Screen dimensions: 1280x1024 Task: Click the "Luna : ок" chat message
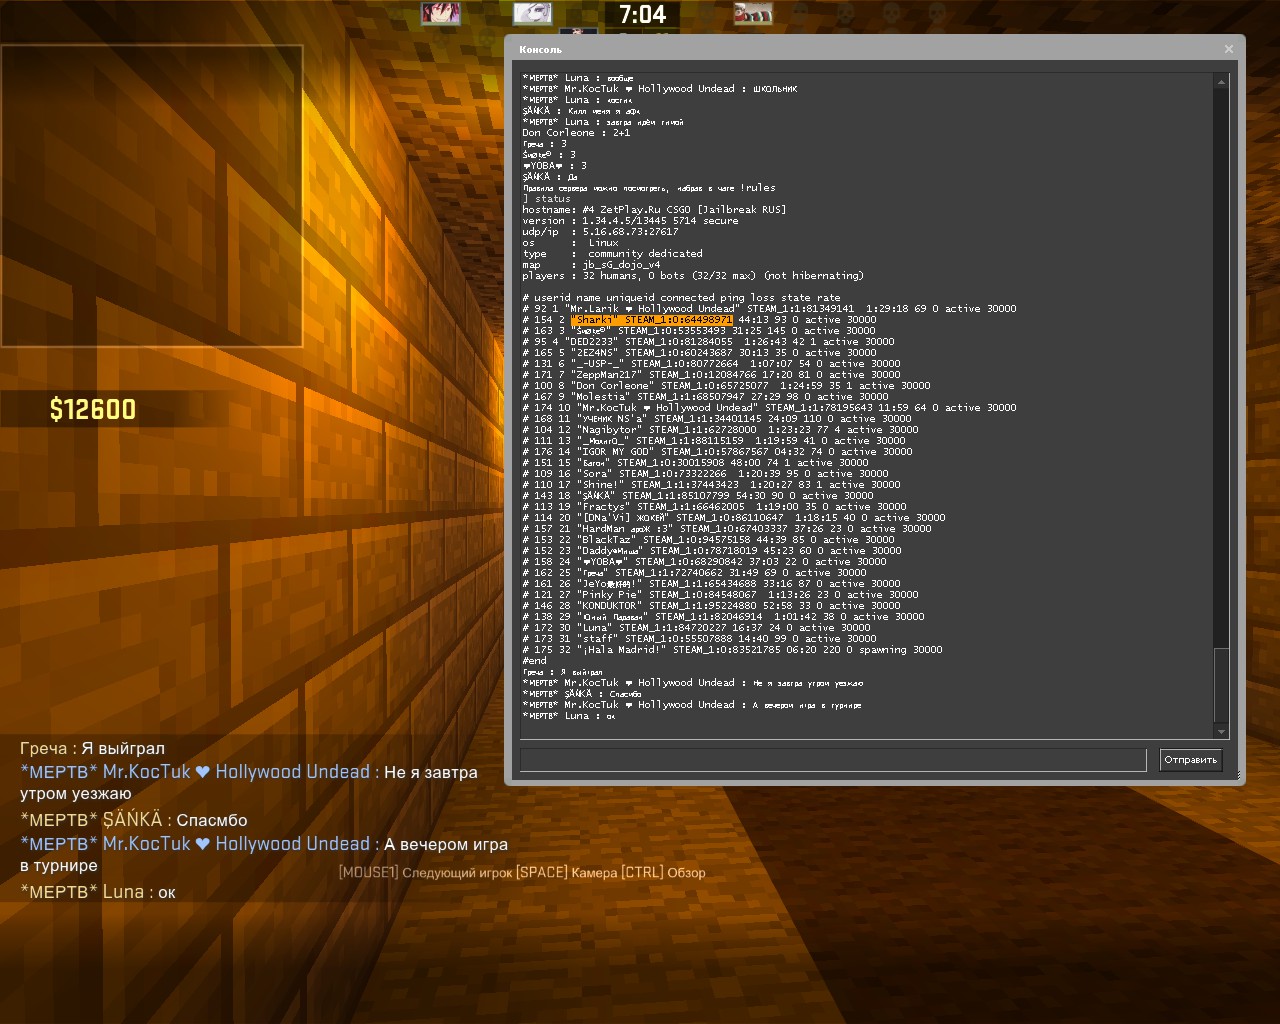tap(98, 892)
